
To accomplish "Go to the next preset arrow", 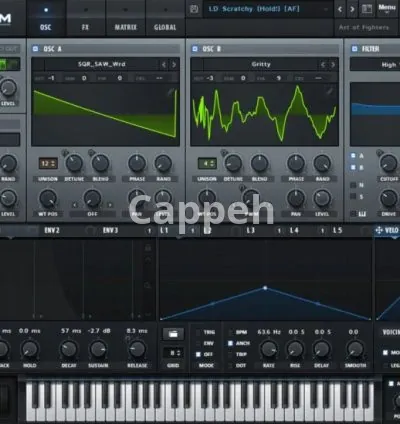I will pos(352,9).
